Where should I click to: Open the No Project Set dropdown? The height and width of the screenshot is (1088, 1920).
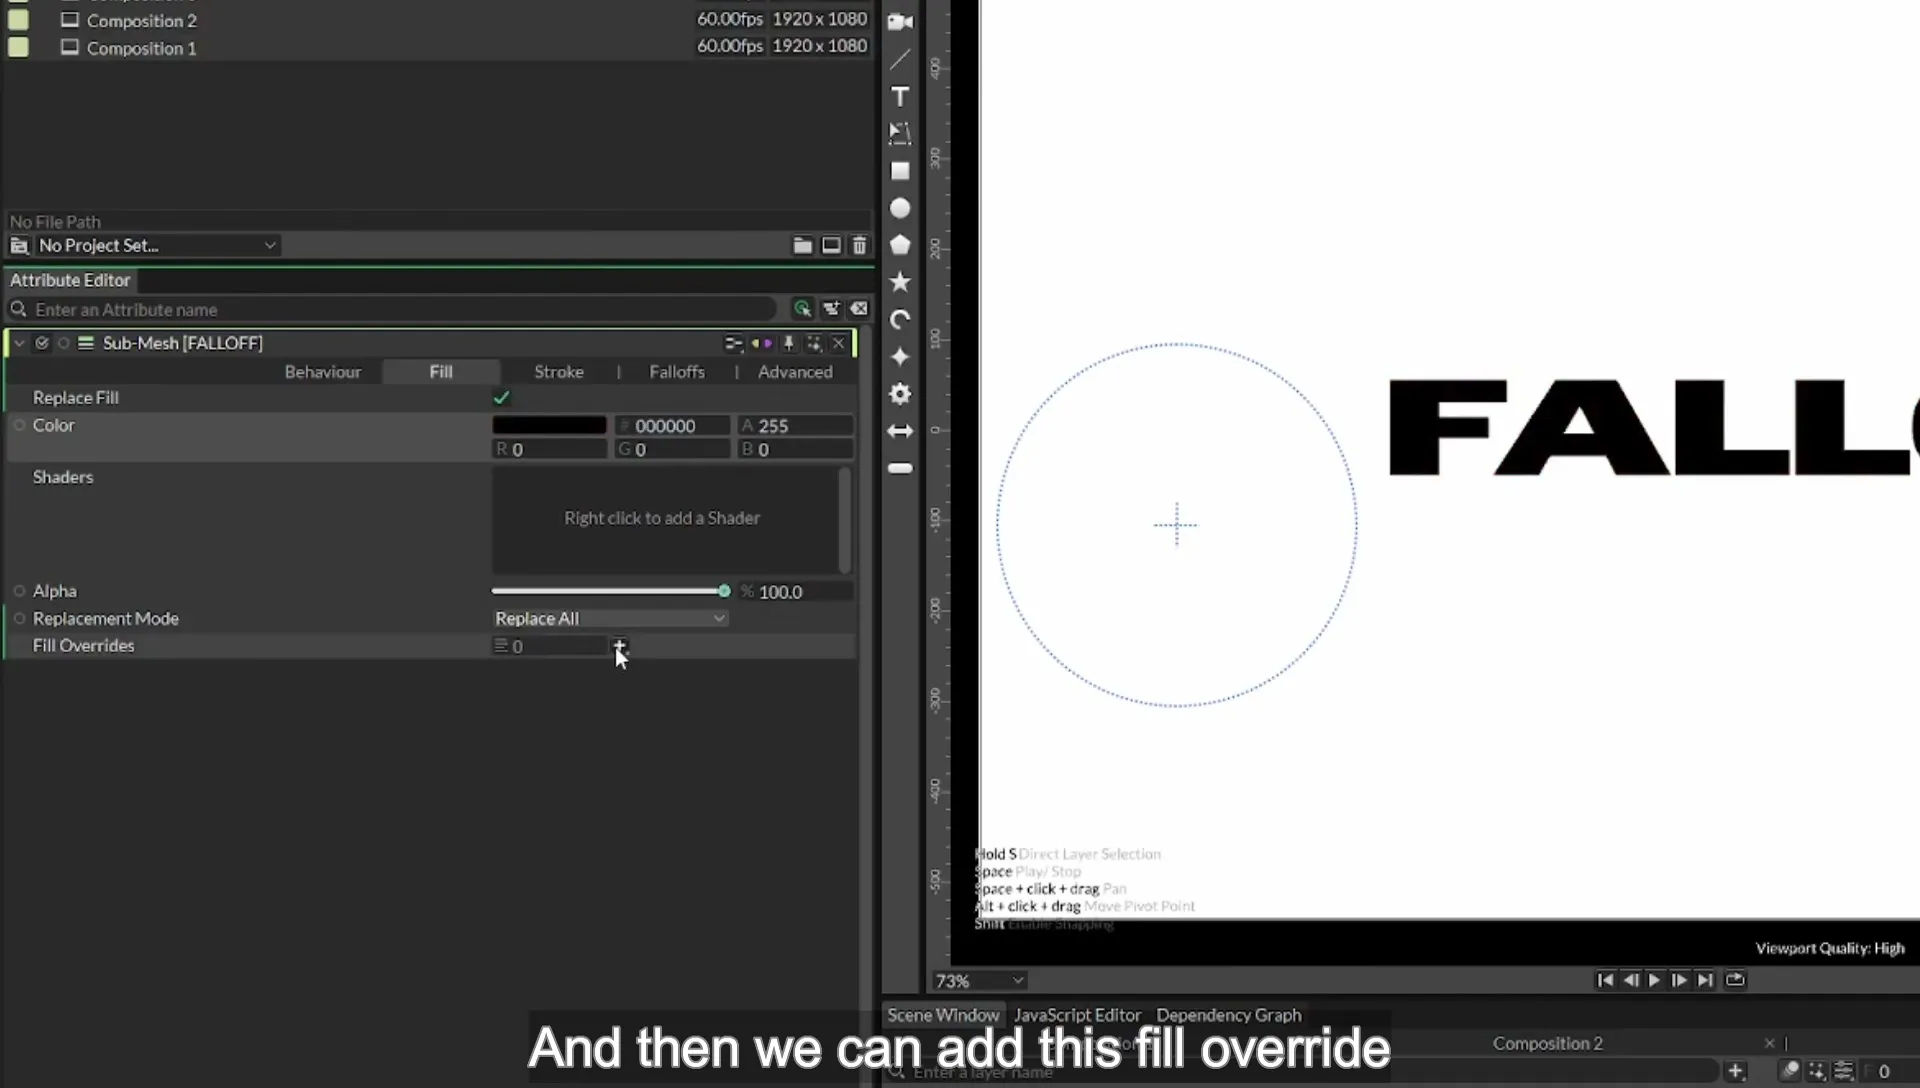157,245
